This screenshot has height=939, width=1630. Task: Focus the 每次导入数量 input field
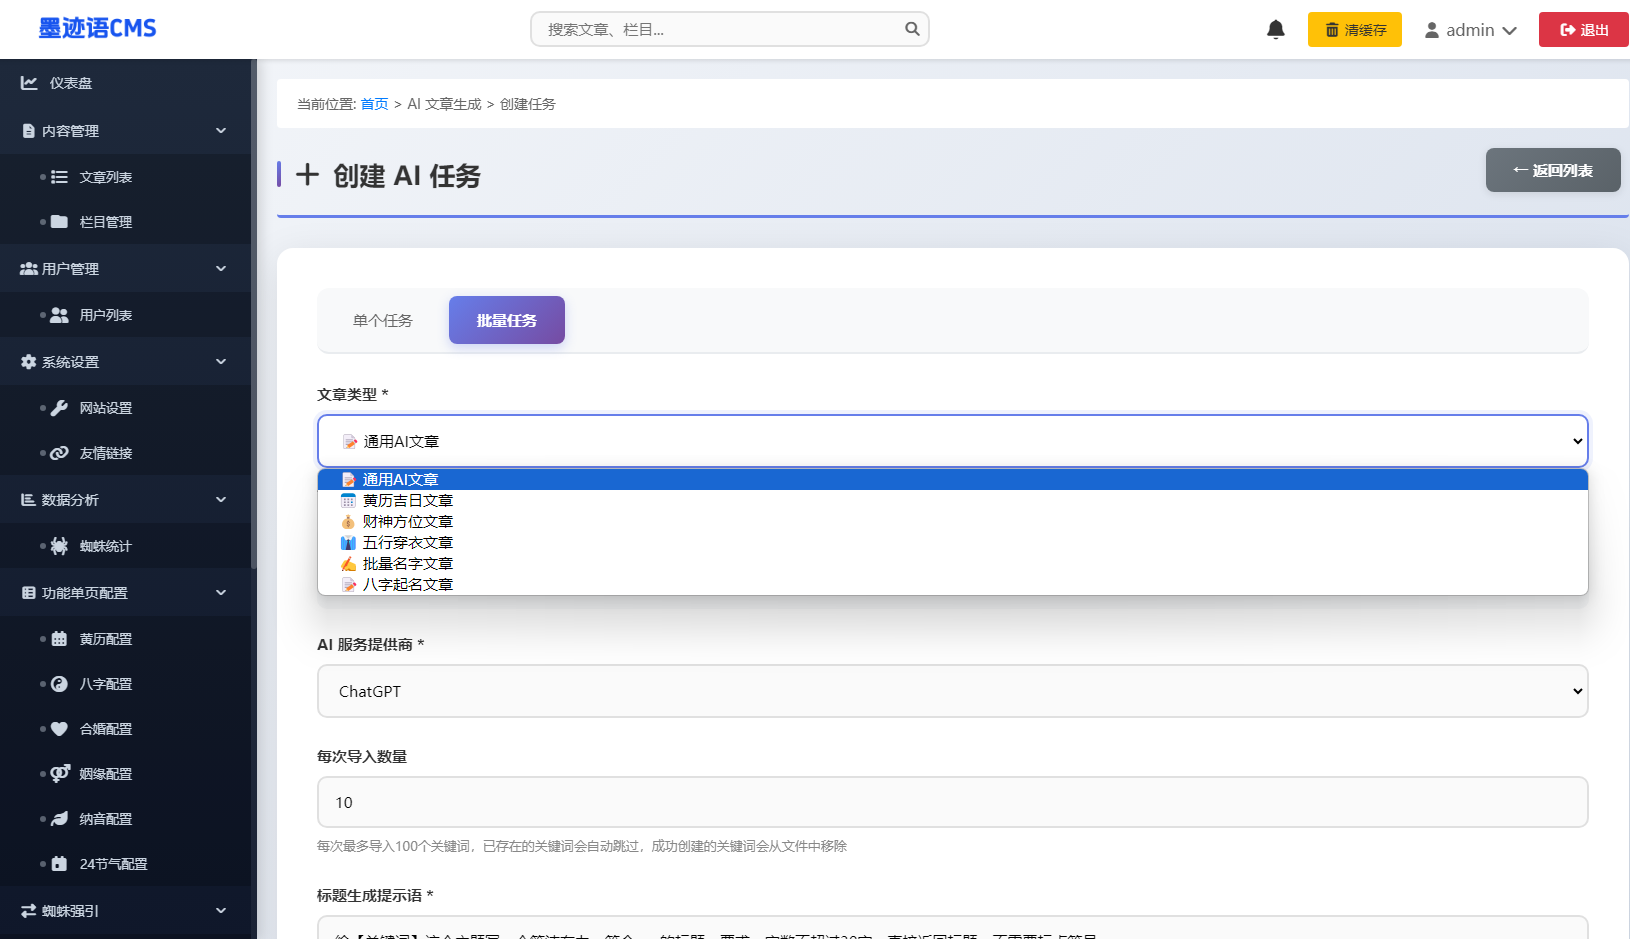pyautogui.click(x=952, y=802)
